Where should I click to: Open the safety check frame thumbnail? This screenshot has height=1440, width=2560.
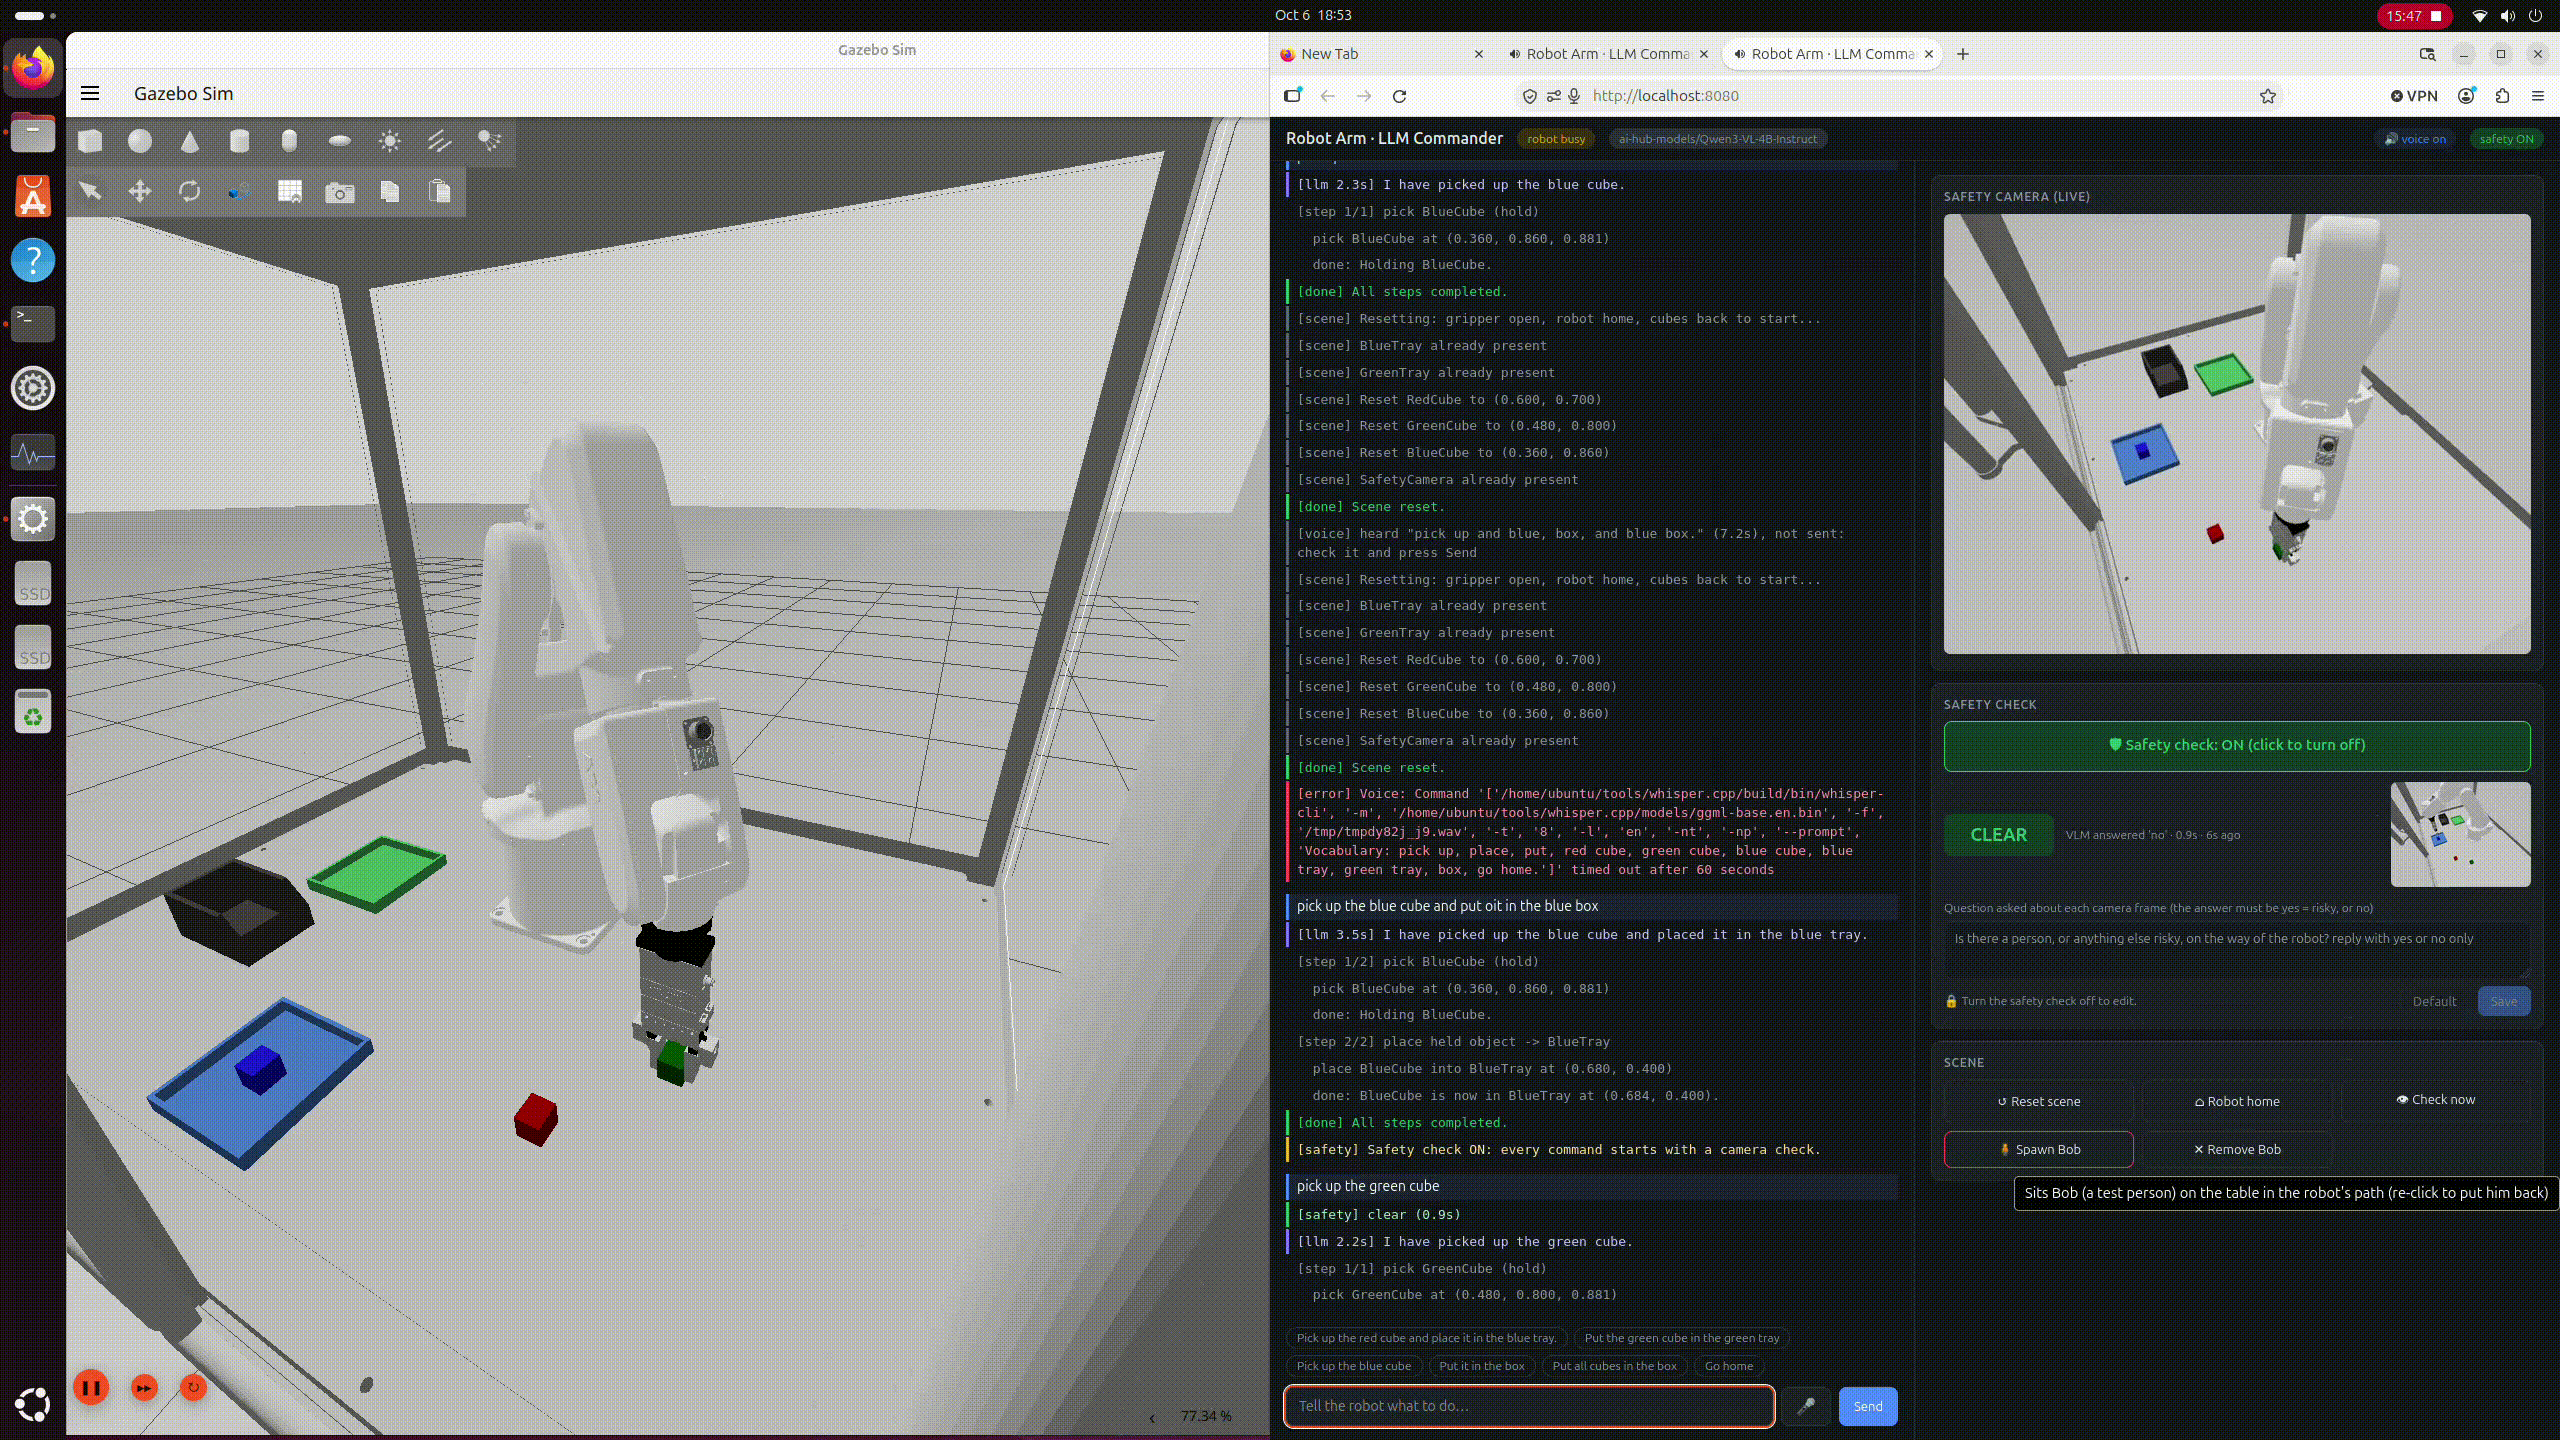tap(2460, 834)
